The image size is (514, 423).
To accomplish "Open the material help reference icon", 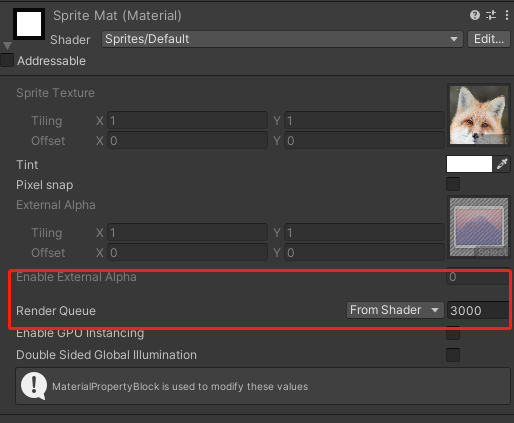I will [x=475, y=15].
